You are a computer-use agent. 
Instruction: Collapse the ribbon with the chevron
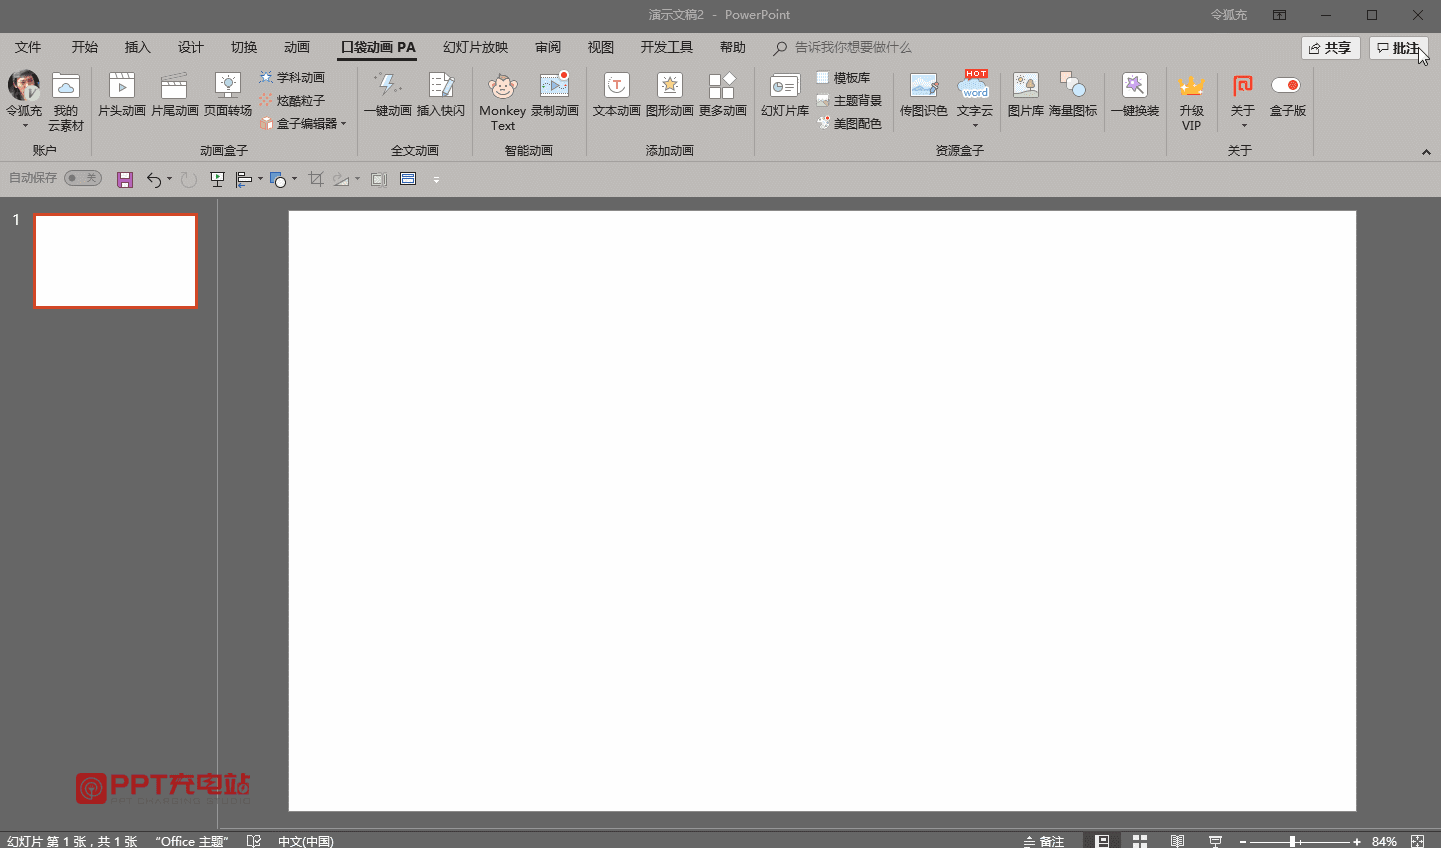tap(1426, 152)
